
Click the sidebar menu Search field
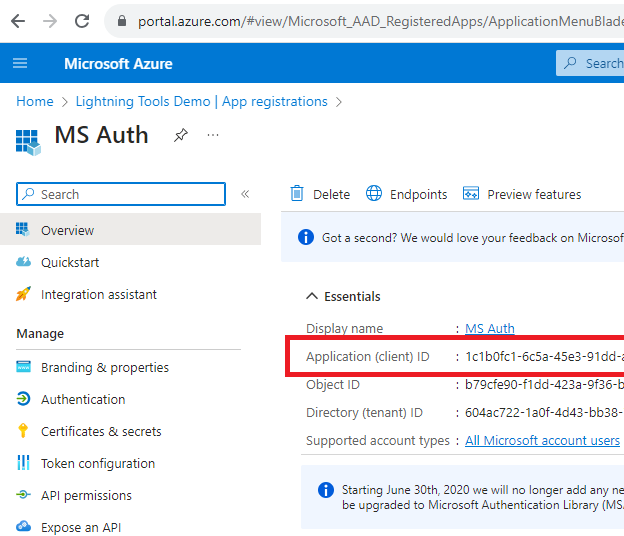tap(121, 194)
